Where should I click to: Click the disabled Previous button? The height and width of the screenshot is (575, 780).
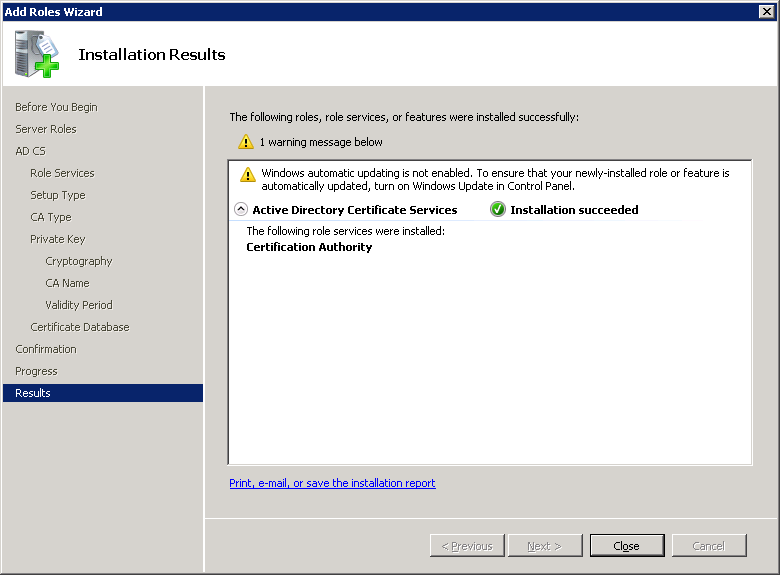point(467,546)
